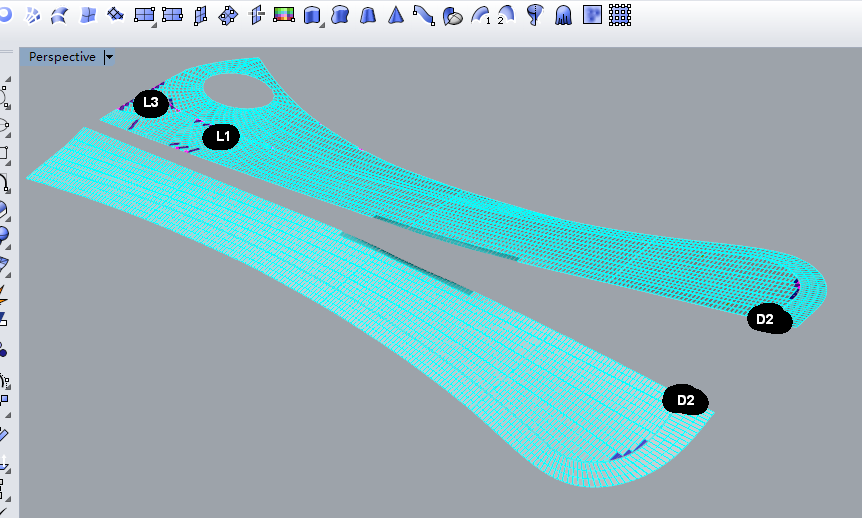Click the L3 label marker
The image size is (862, 518).
[151, 103]
